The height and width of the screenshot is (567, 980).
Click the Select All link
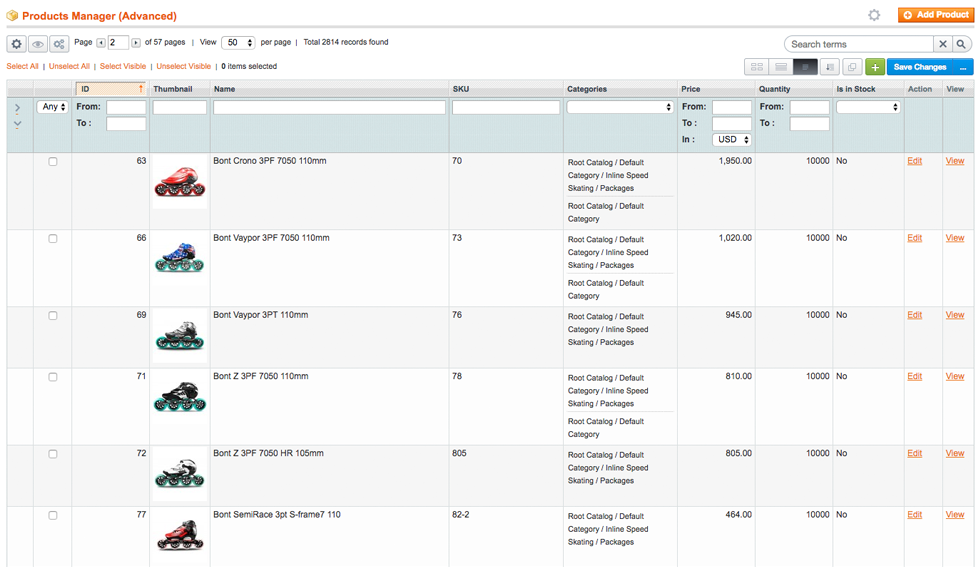click(x=22, y=66)
